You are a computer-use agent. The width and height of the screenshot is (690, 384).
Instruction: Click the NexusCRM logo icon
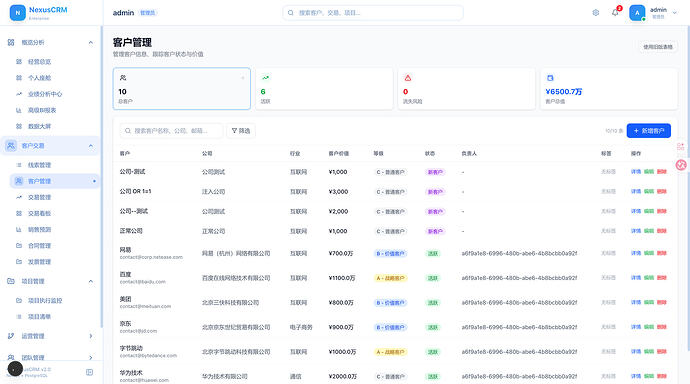(x=18, y=13)
